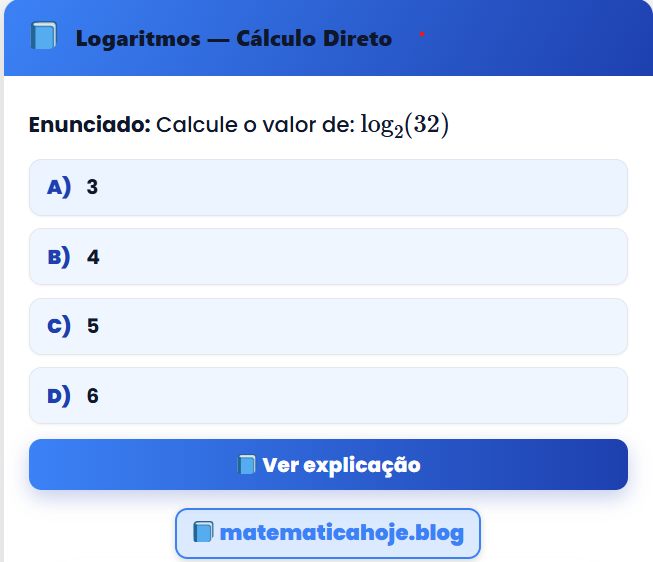This screenshot has width=653, height=562.
Task: Click the book icon on Ver explicação button
Action: 247,465
